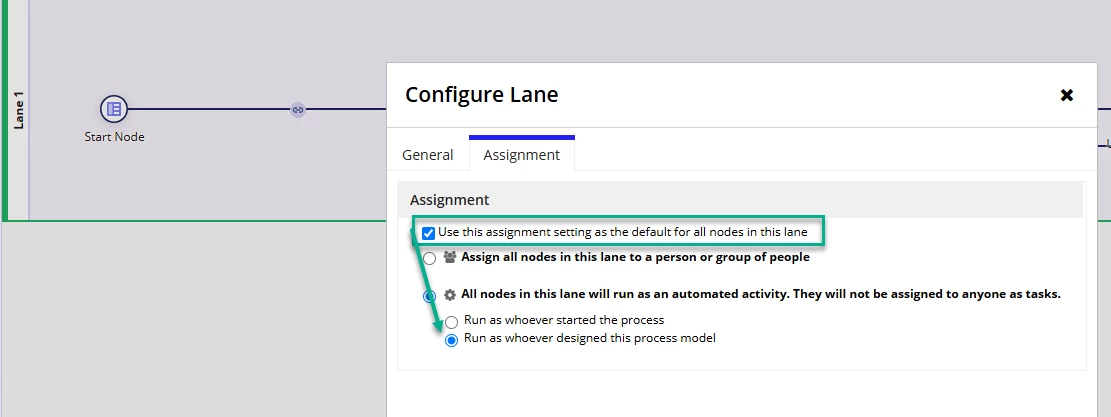Screen dimensions: 1111x417
Task: Choose Run as whoever designed this process model radio
Action: pyautogui.click(x=451, y=341)
